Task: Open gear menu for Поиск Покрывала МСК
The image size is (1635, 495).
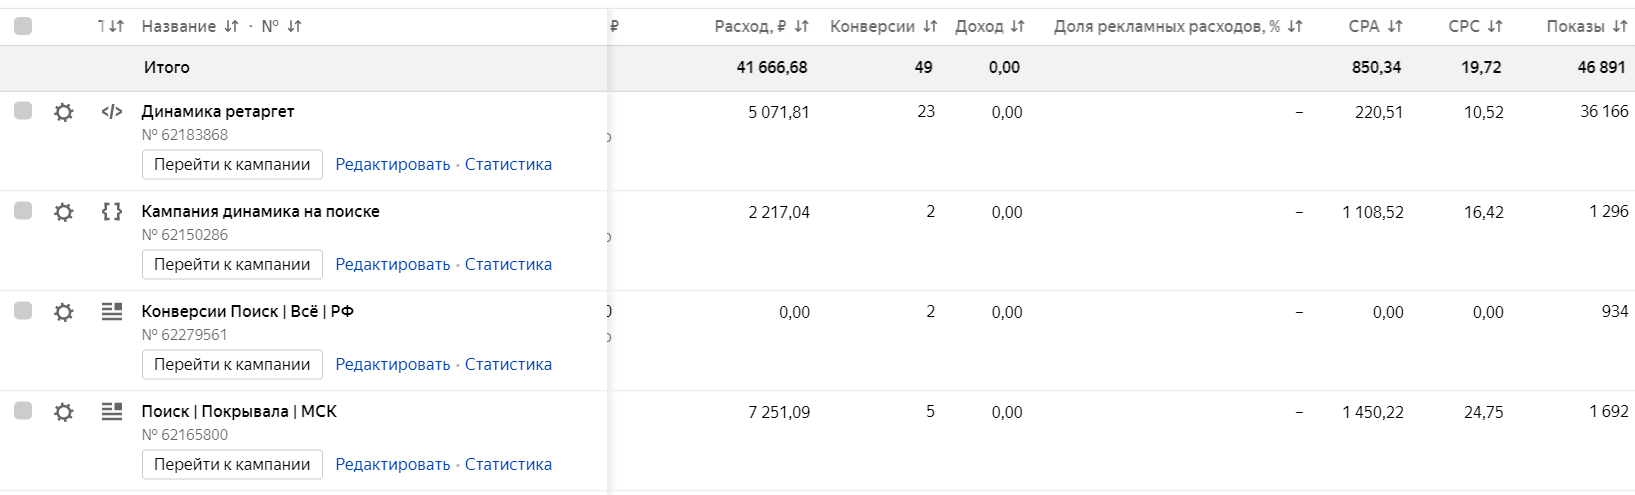Action: click(x=64, y=412)
